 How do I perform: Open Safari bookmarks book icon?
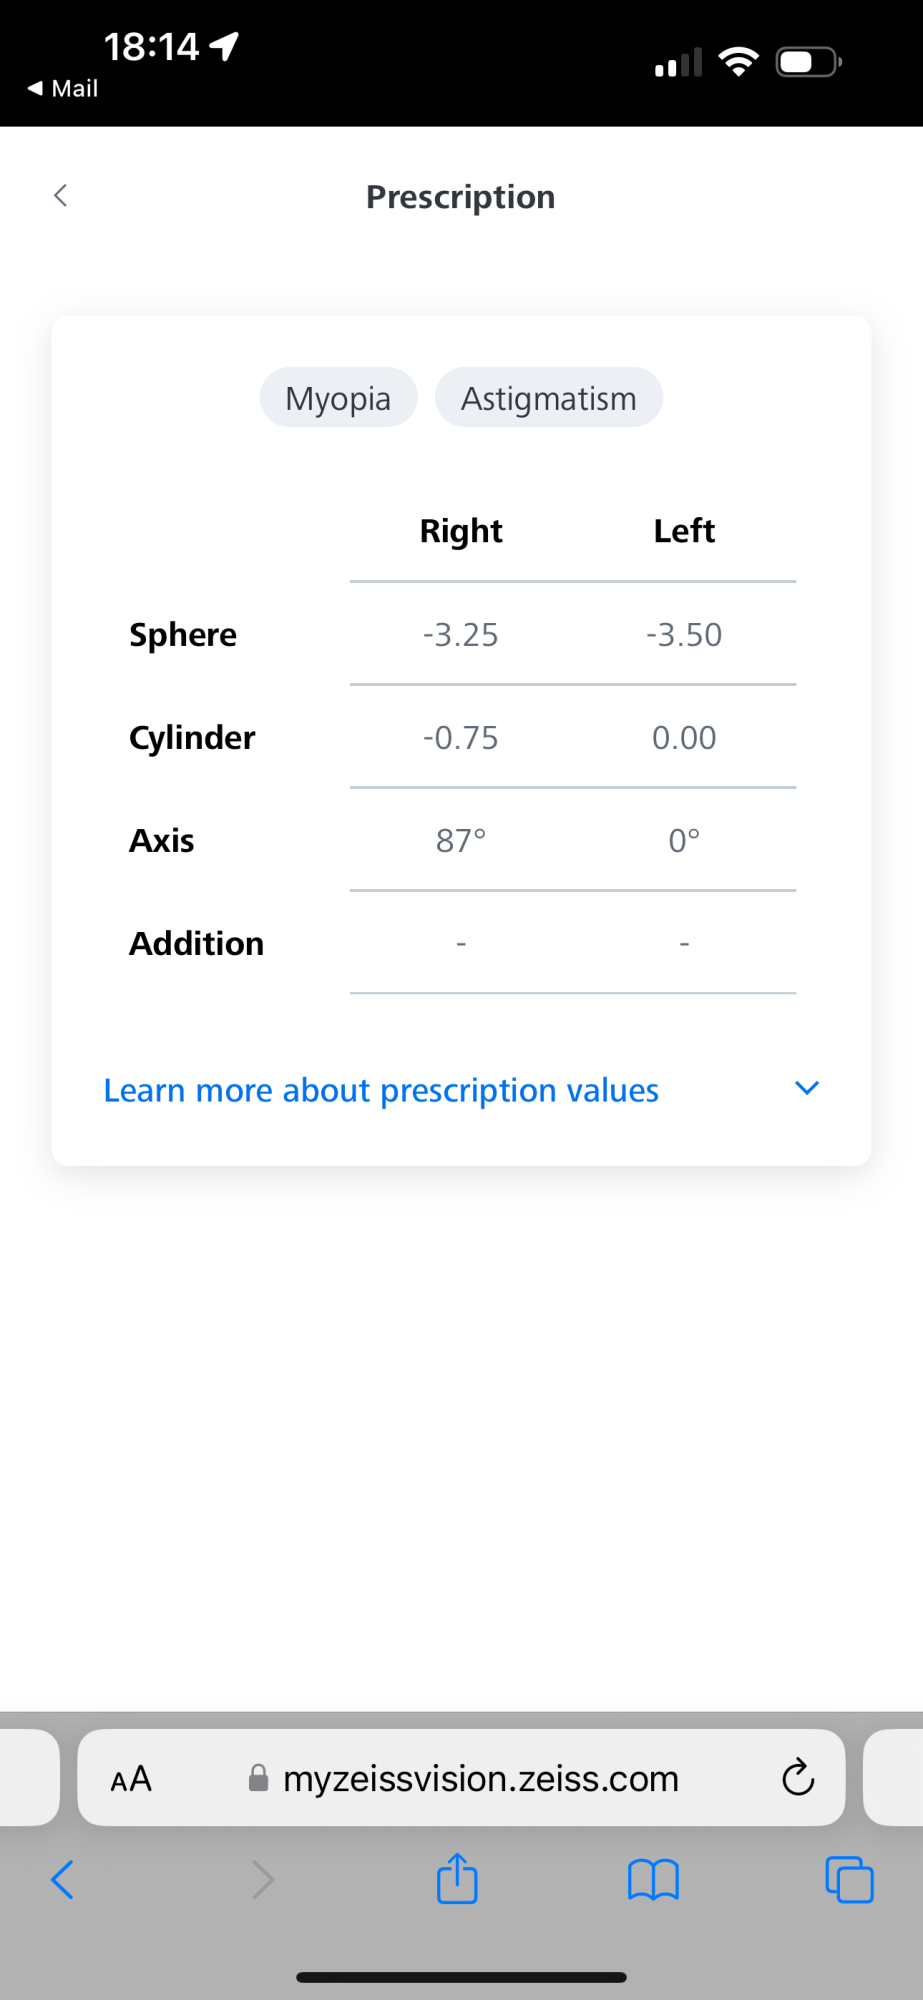click(653, 1879)
